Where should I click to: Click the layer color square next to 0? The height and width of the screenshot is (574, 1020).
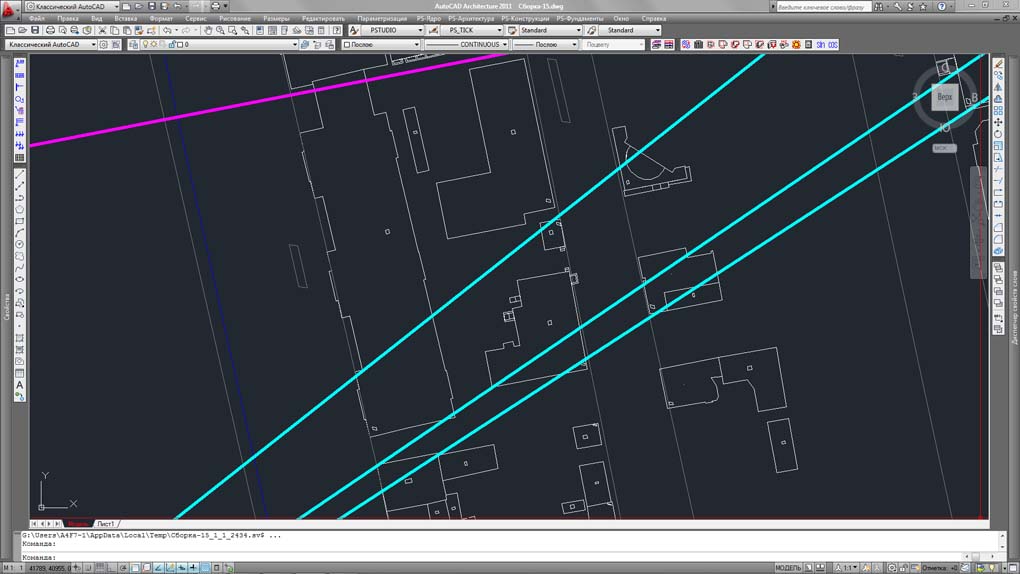tap(180, 45)
